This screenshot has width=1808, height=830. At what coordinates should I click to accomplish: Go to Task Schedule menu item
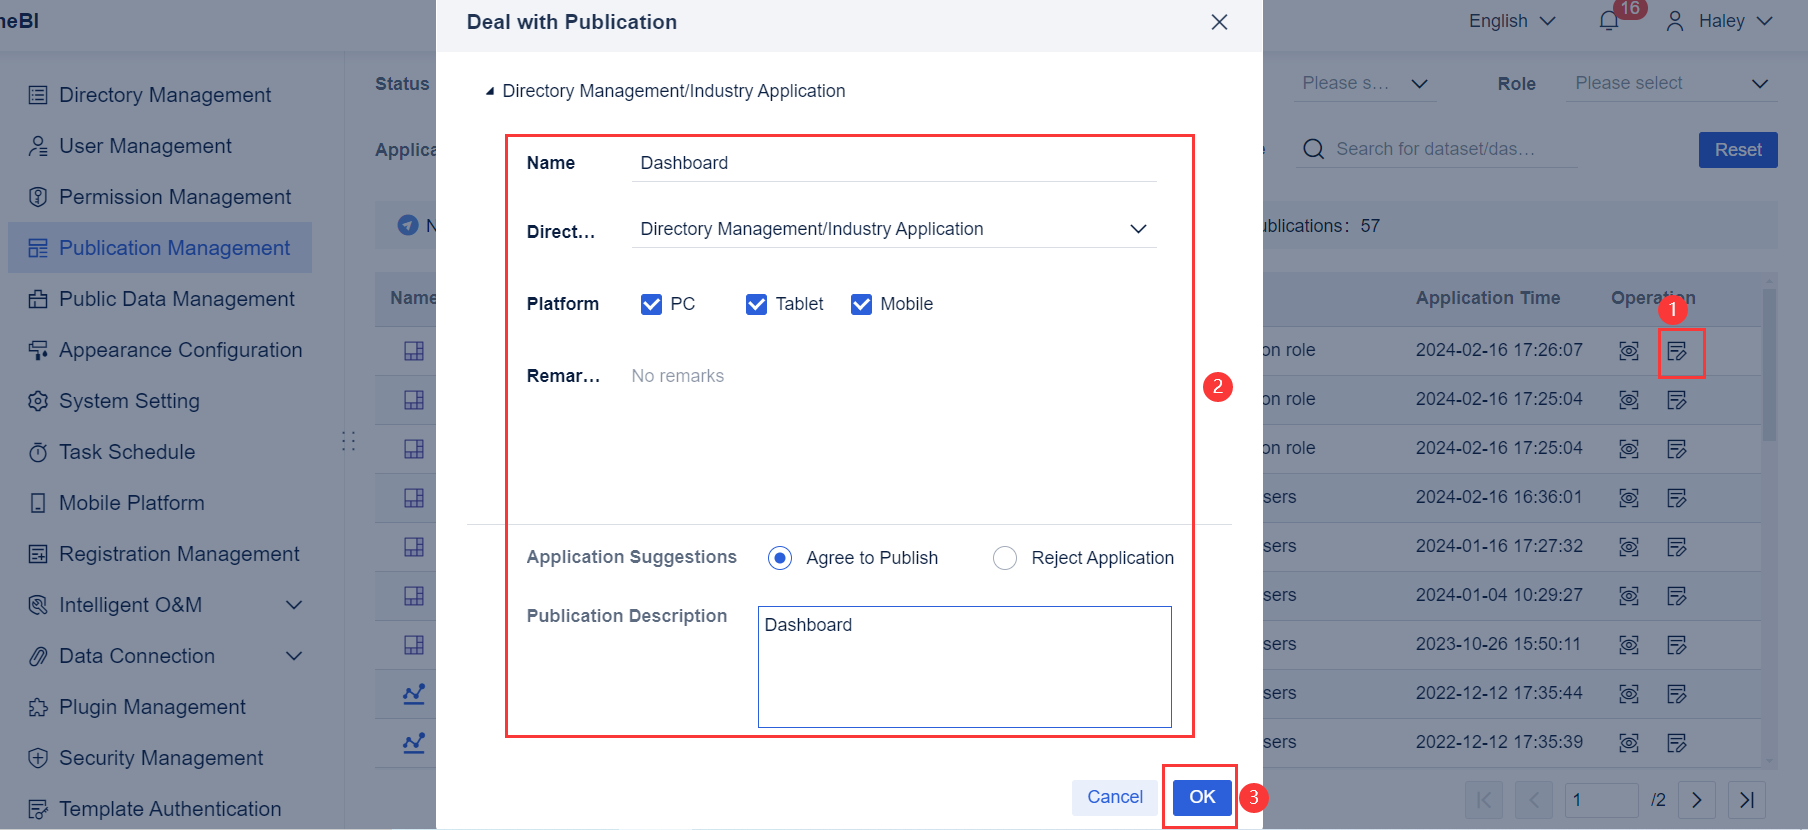tap(127, 452)
